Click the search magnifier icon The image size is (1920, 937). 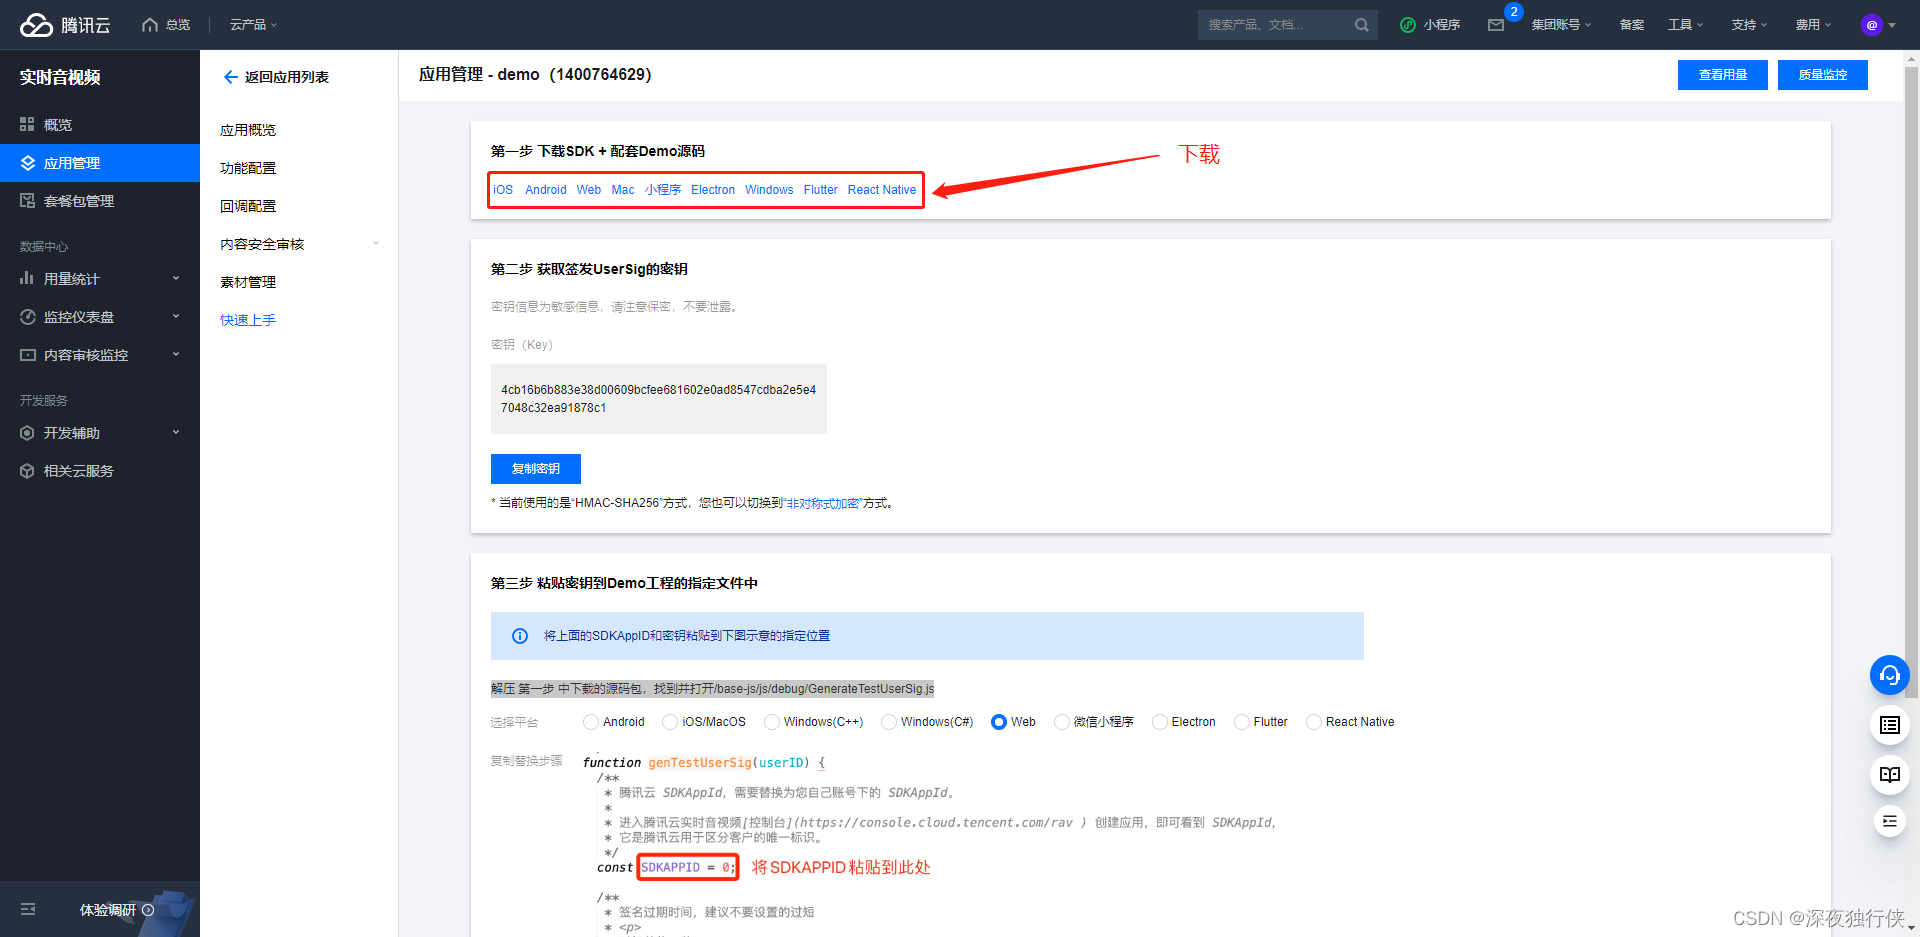pos(1361,25)
